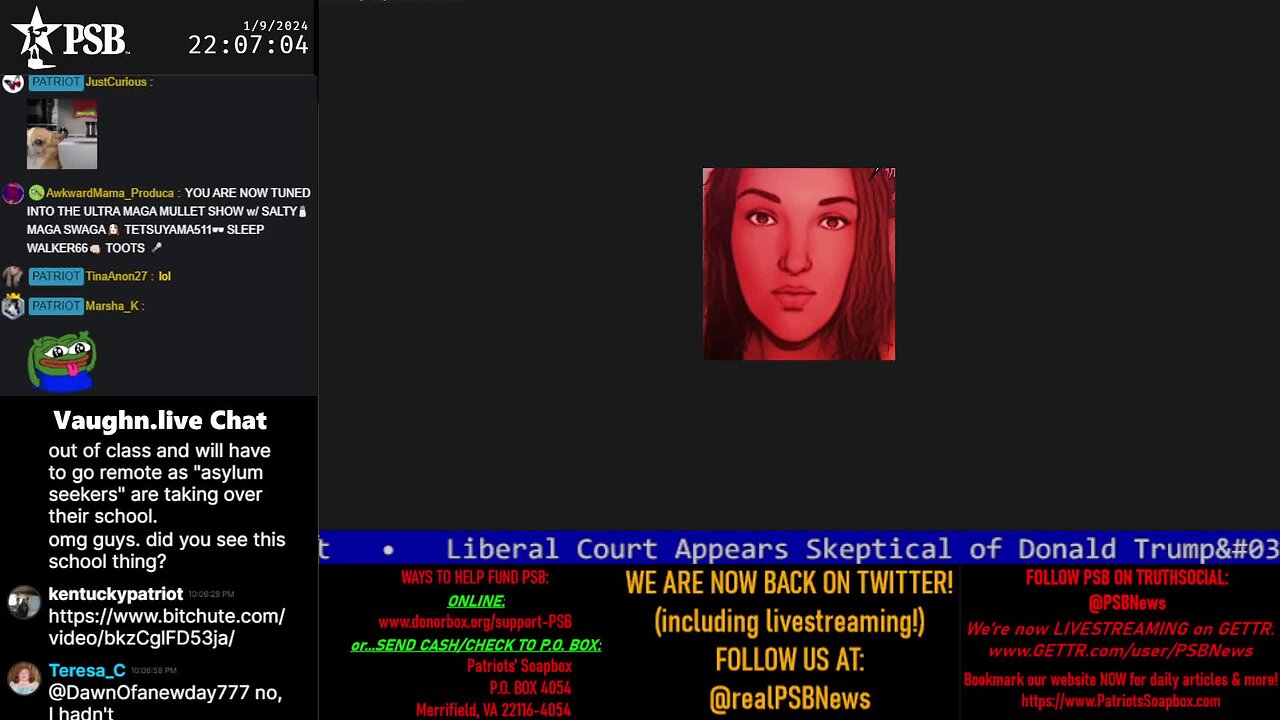
Task: Click the 'omg guys' school chat message
Action: point(167,550)
